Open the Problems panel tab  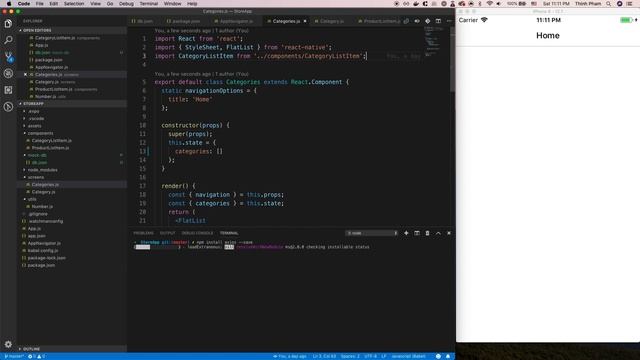(x=143, y=233)
